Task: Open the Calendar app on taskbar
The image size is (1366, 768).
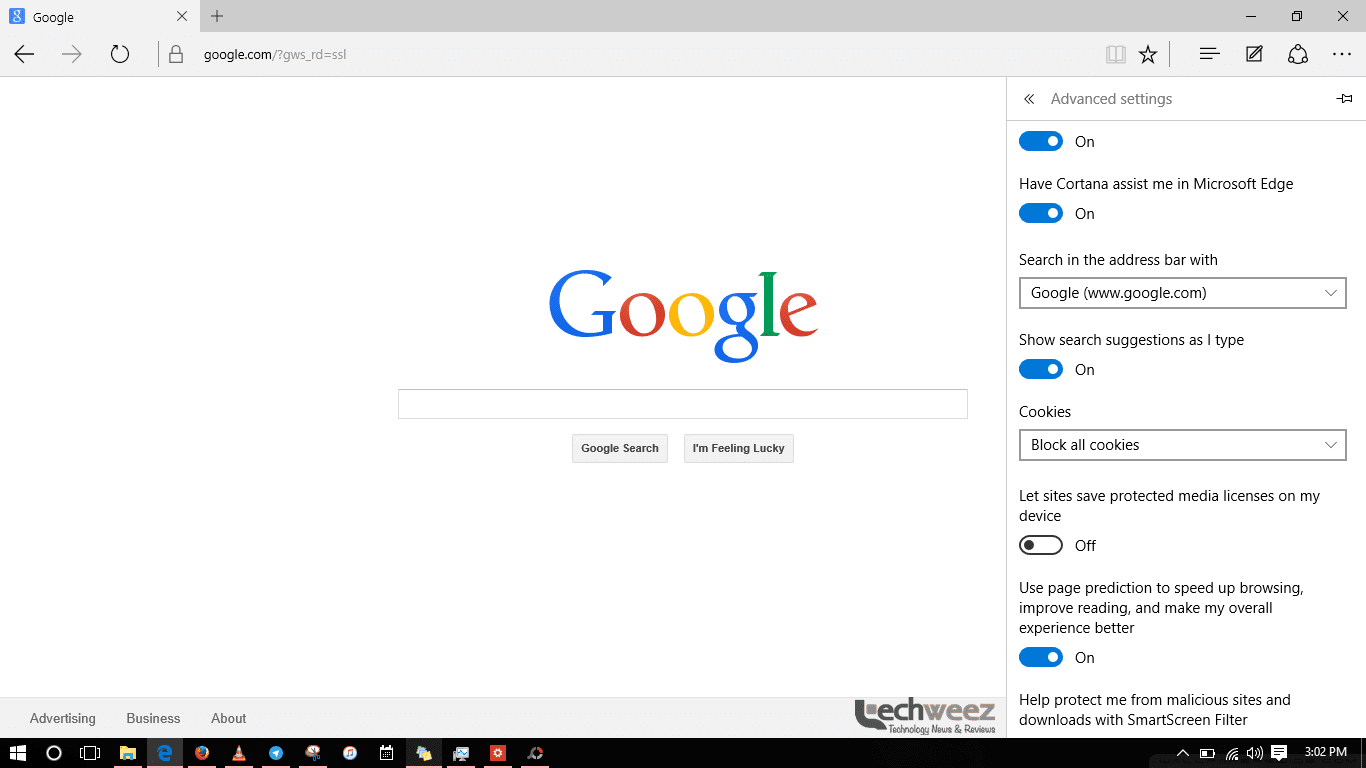Action: tap(387, 753)
